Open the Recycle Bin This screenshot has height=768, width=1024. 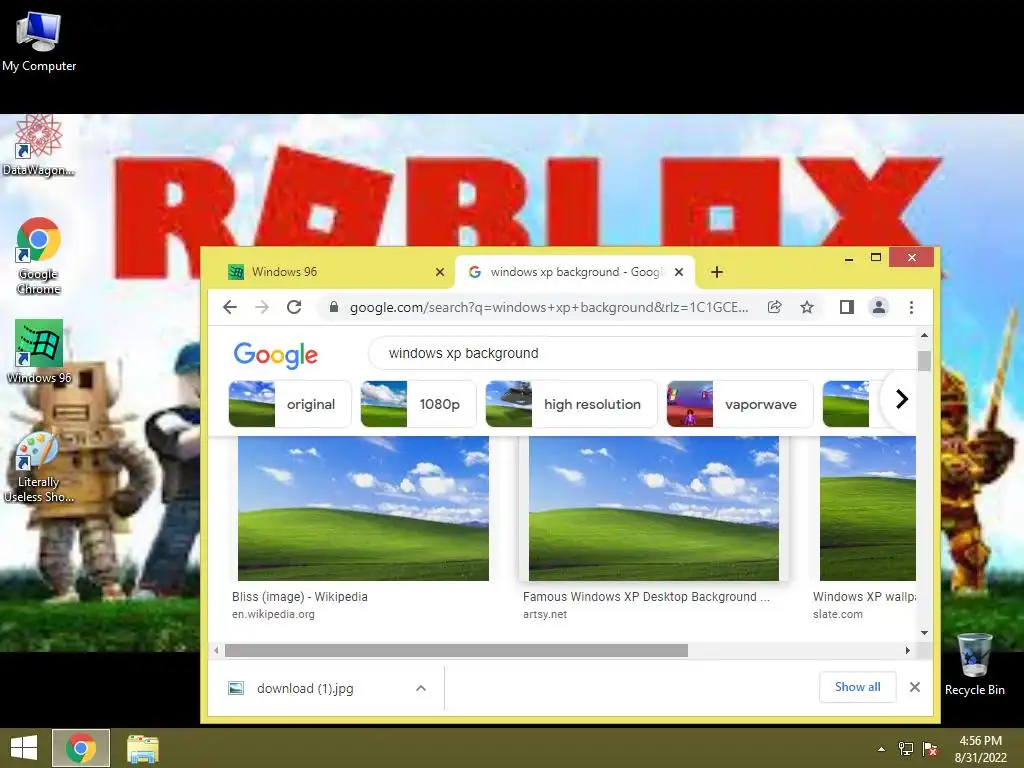974,664
